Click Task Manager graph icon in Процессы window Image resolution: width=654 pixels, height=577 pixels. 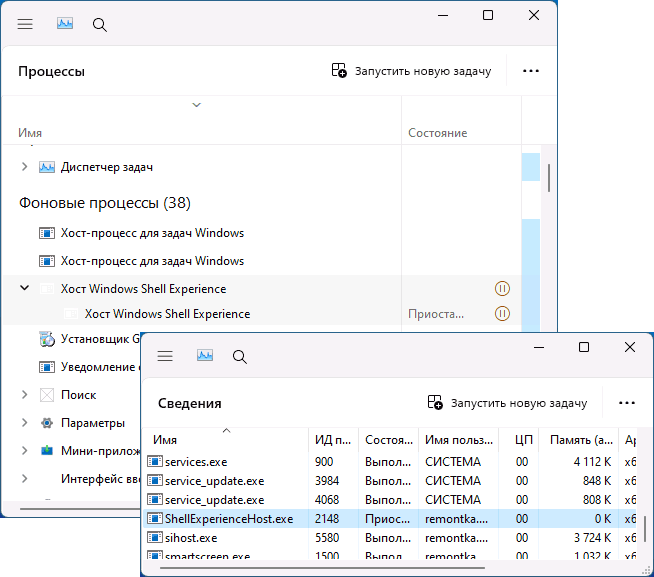click(x=65, y=23)
